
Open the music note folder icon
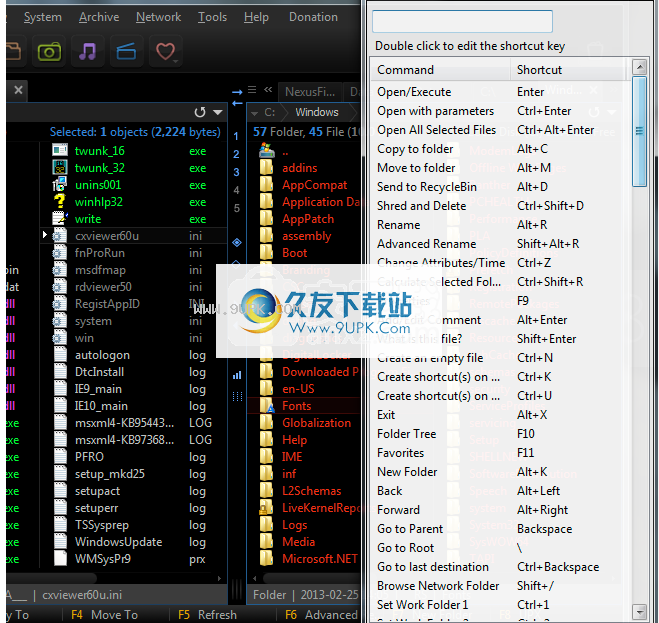coord(87,52)
